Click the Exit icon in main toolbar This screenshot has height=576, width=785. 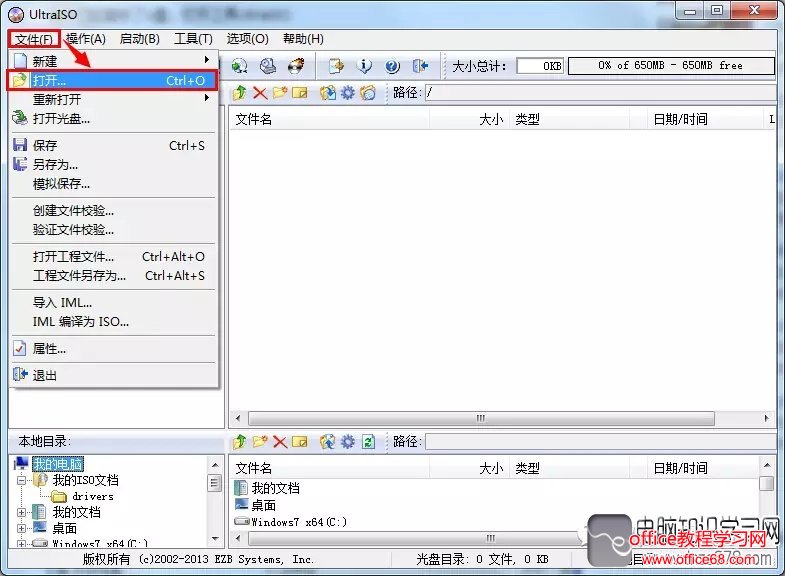420,66
